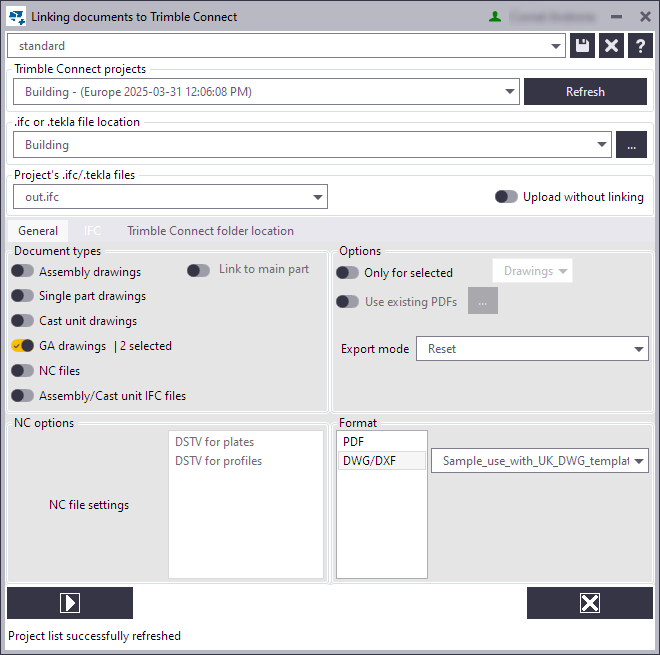The width and height of the screenshot is (660, 655).
Task: Click the Refresh projects button
Action: coord(585,91)
